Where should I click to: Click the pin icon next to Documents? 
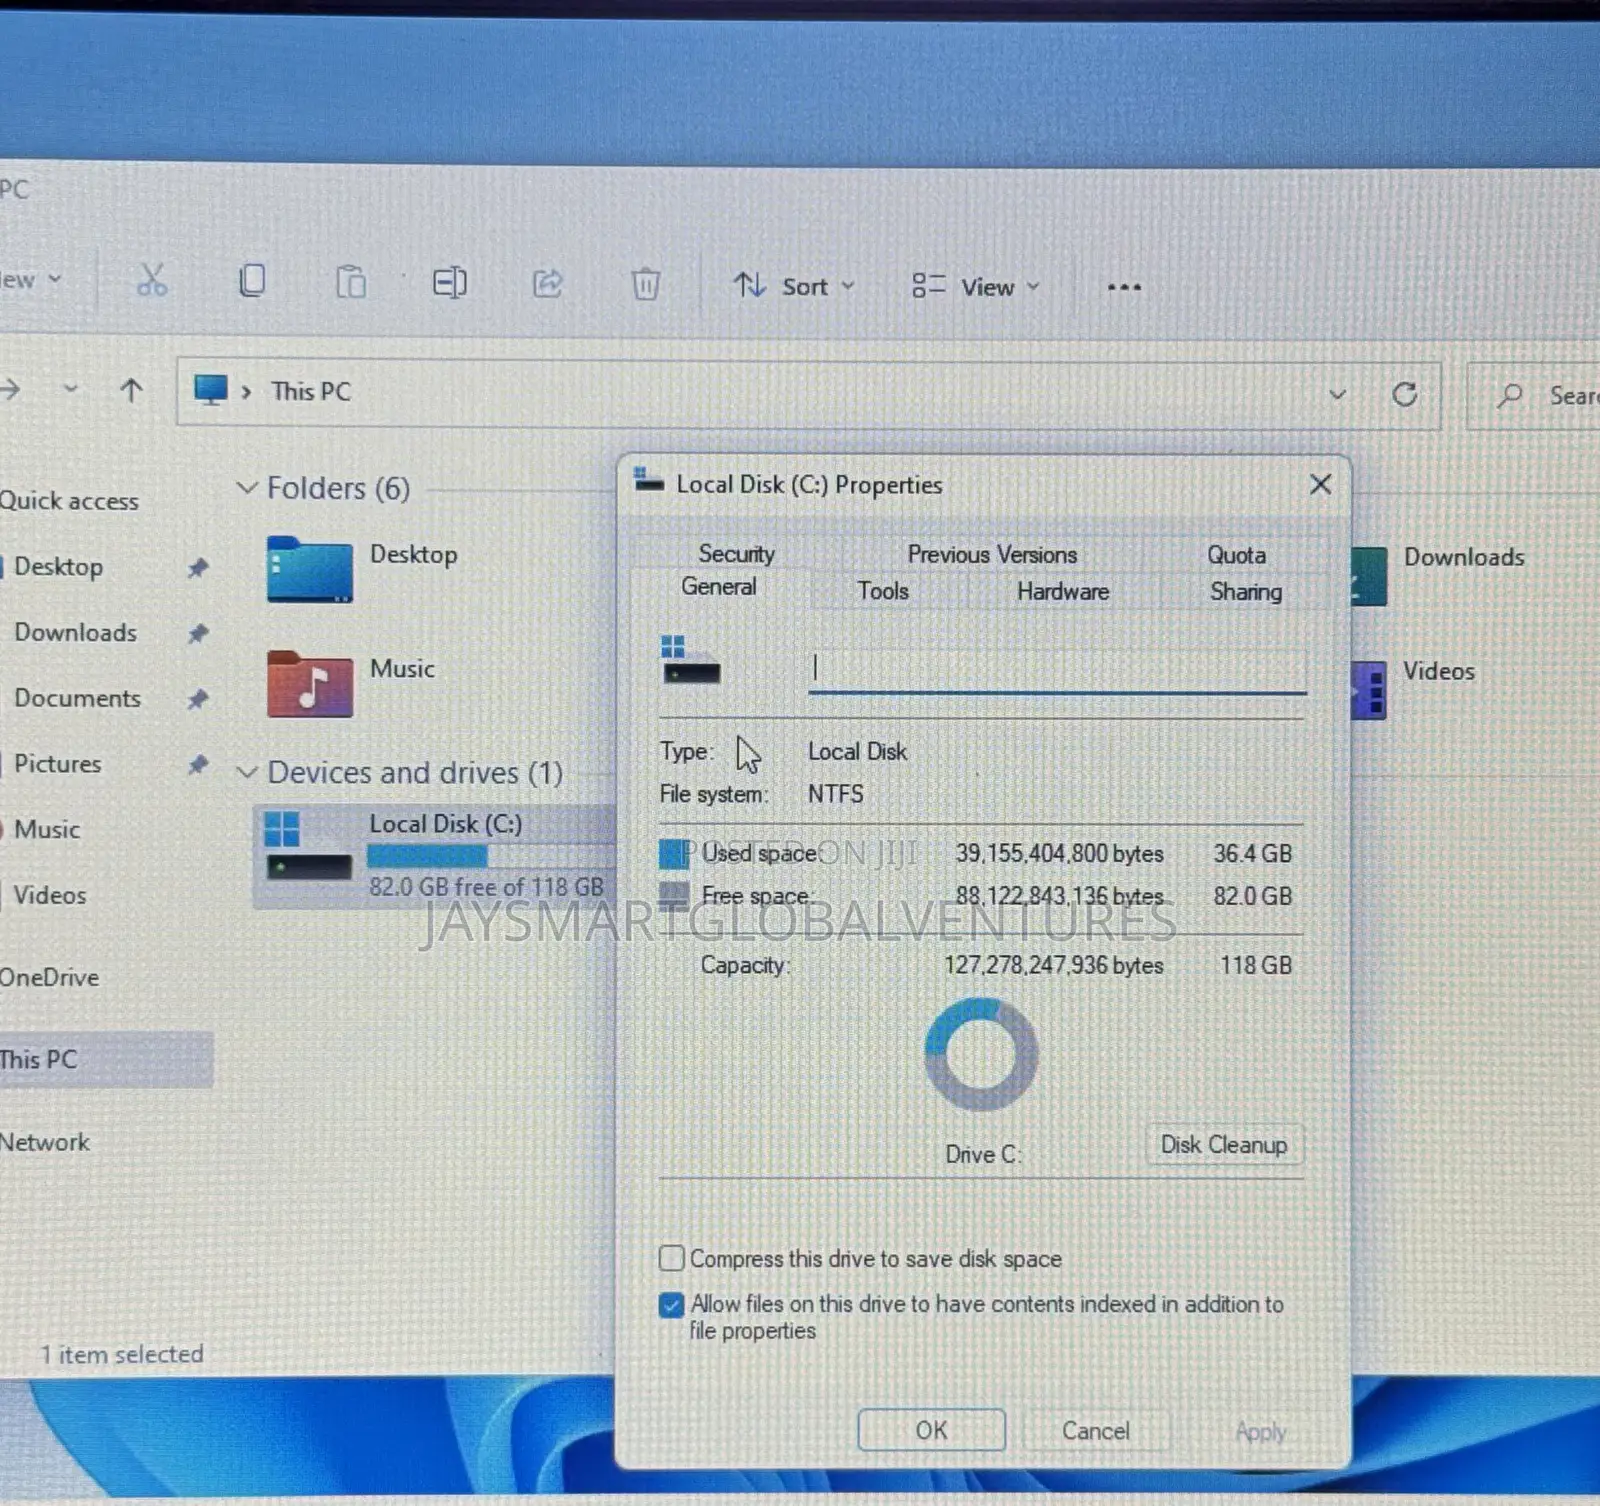pyautogui.click(x=198, y=699)
